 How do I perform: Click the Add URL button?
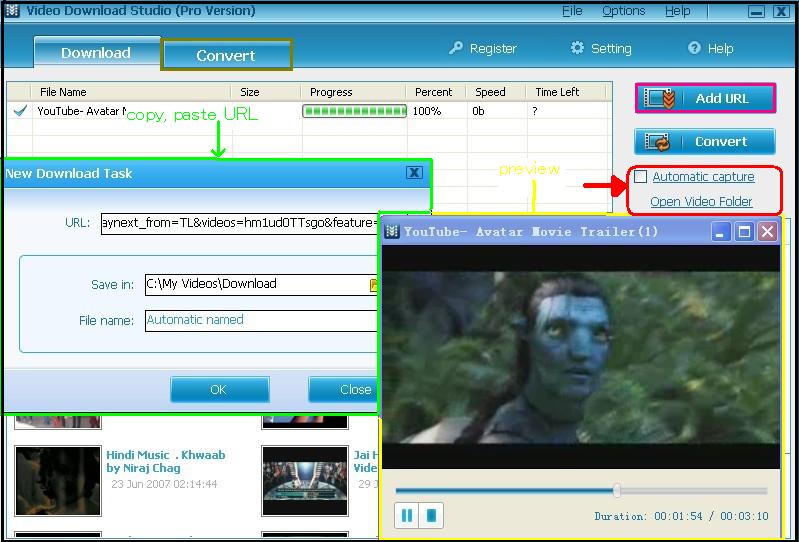click(x=705, y=98)
